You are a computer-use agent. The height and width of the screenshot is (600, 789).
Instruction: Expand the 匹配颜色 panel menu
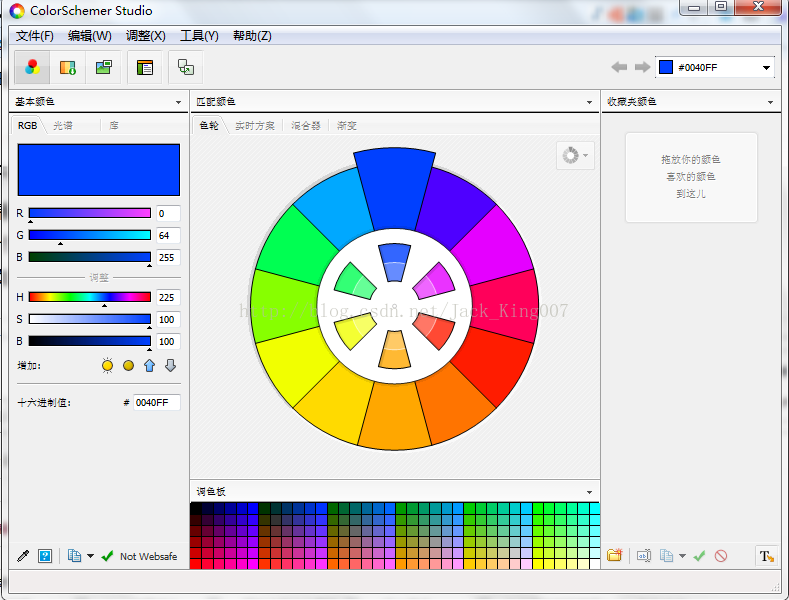pos(589,102)
